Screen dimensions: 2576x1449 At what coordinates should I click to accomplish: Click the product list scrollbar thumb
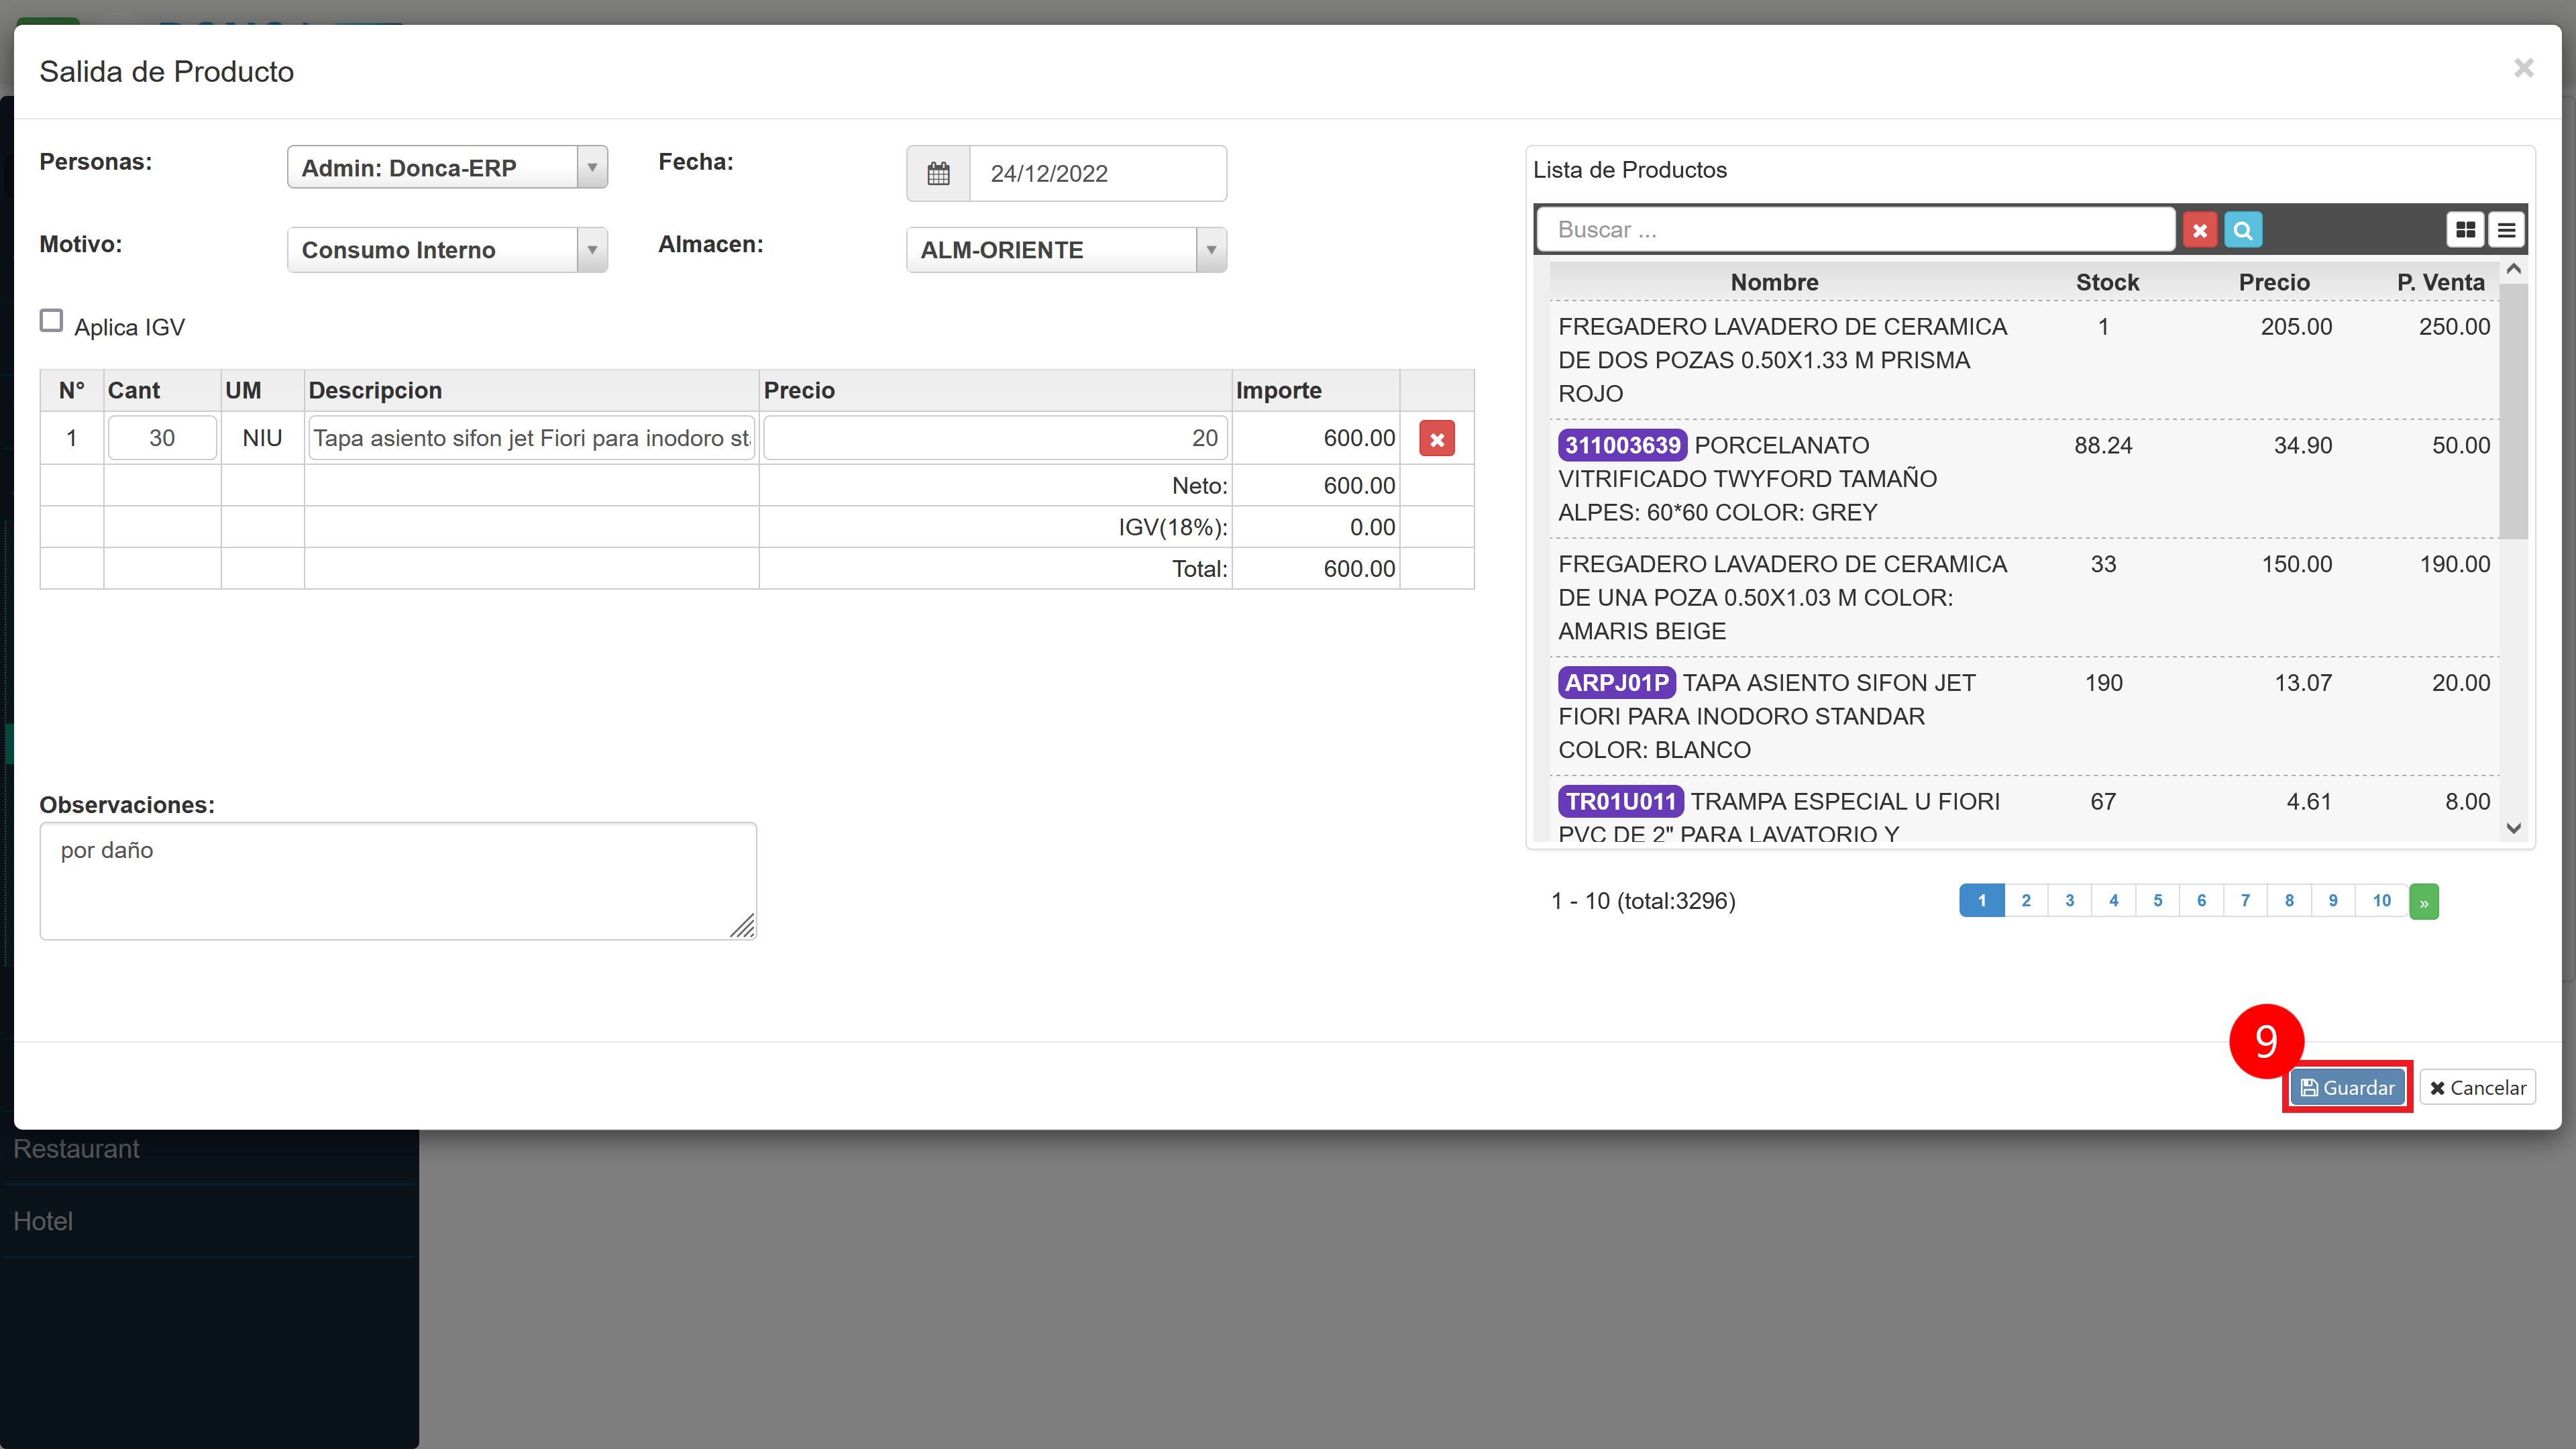pos(2513,411)
